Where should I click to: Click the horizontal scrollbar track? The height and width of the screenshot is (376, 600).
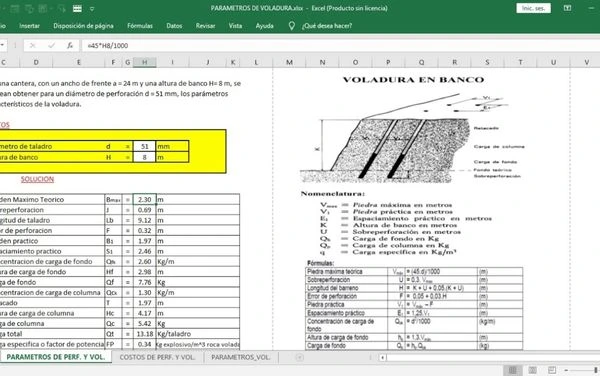[x=493, y=357]
